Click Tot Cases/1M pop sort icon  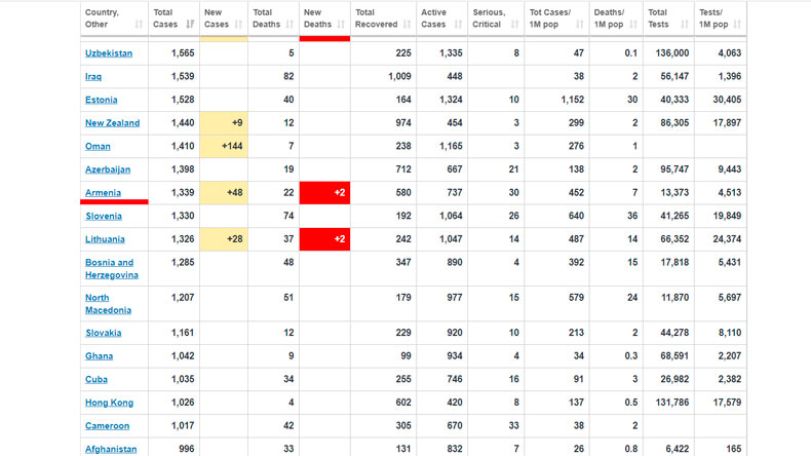580,24
